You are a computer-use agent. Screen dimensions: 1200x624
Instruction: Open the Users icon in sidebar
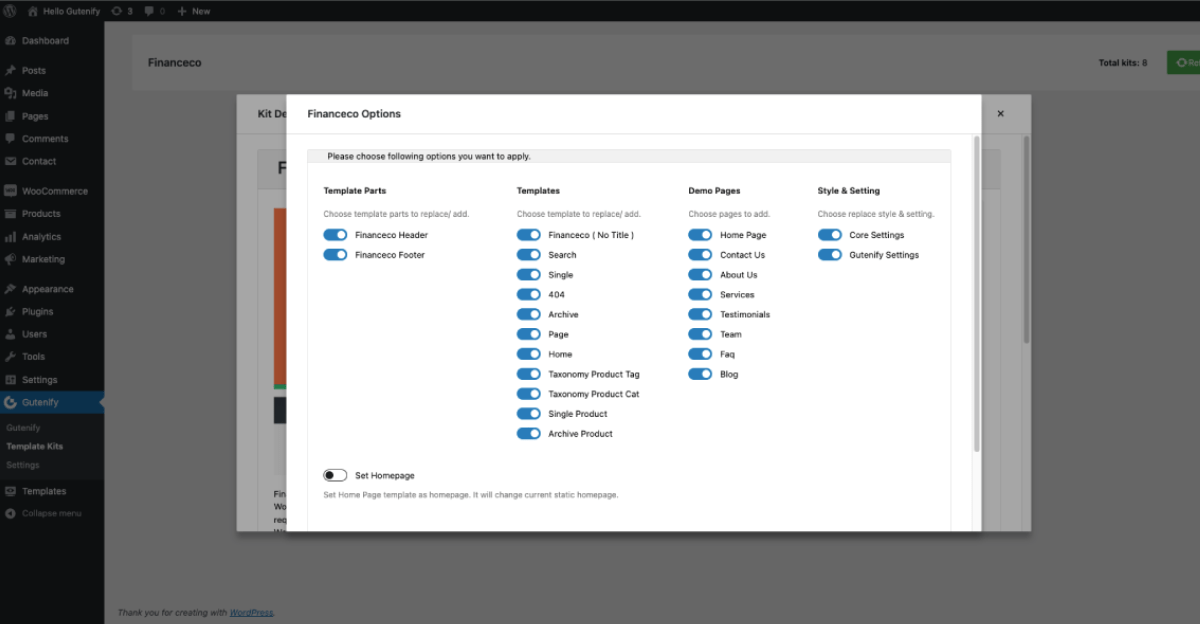[11, 334]
